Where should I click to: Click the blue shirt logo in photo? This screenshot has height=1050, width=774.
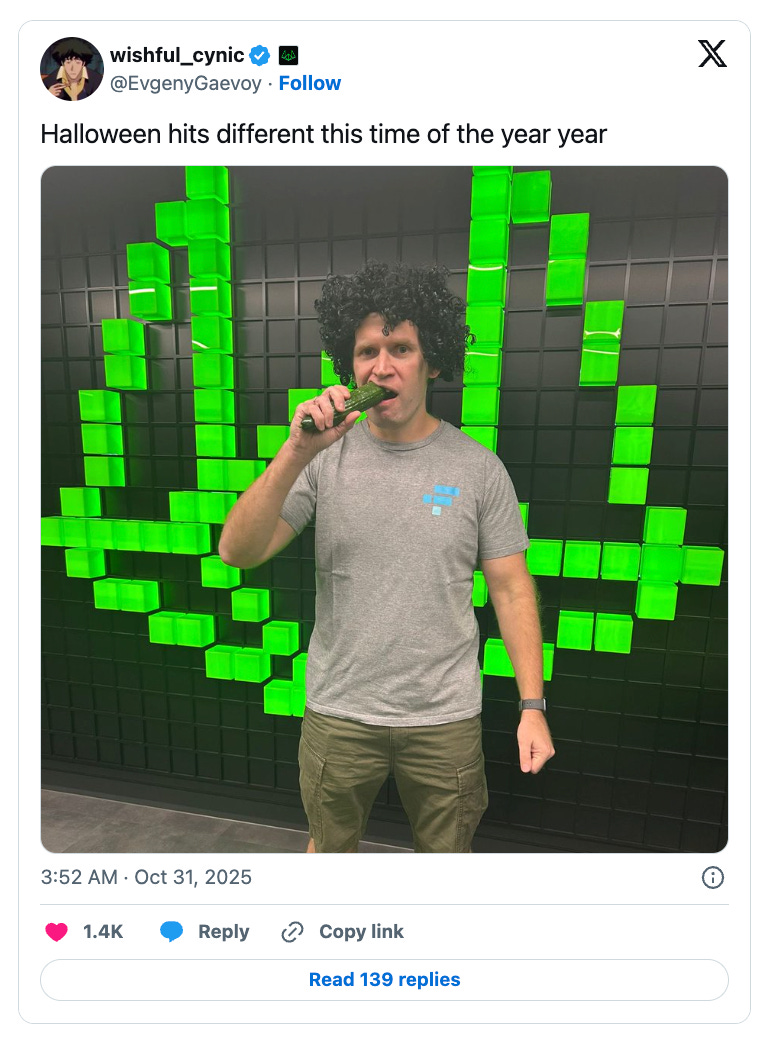[441, 500]
